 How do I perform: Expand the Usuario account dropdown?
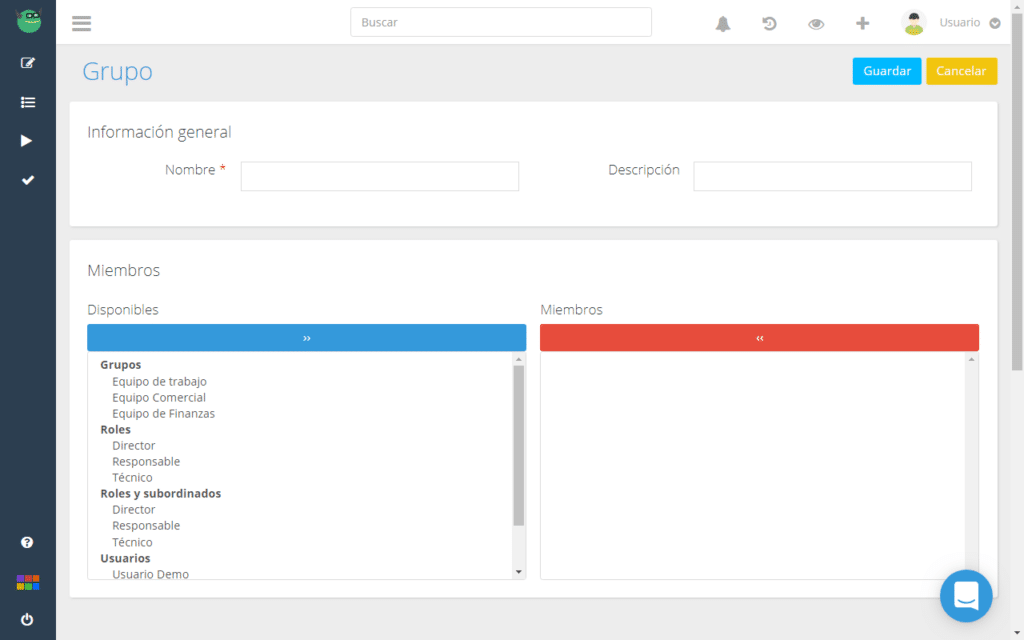(994, 24)
